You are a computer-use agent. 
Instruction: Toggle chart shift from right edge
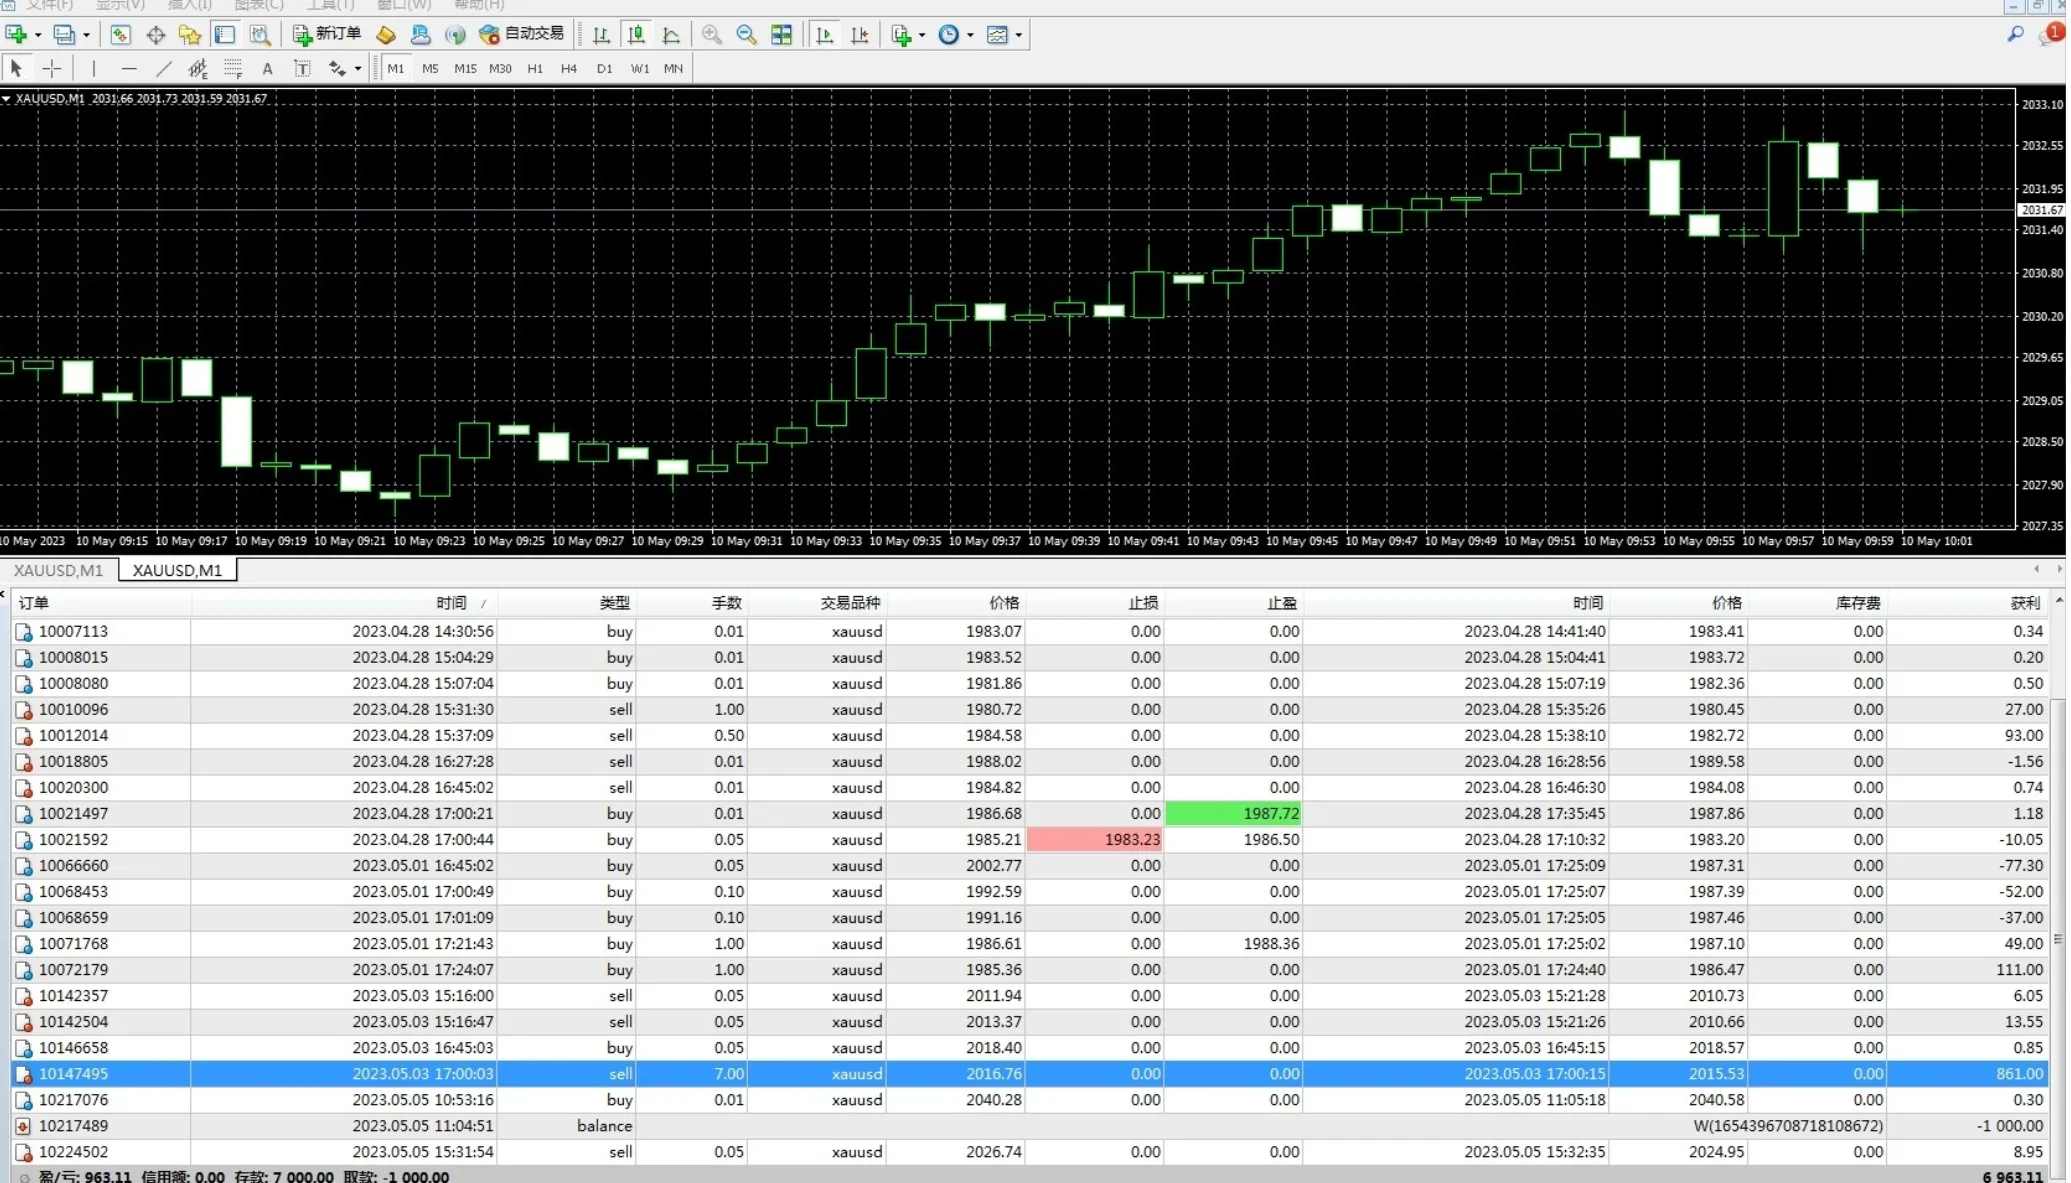[860, 35]
